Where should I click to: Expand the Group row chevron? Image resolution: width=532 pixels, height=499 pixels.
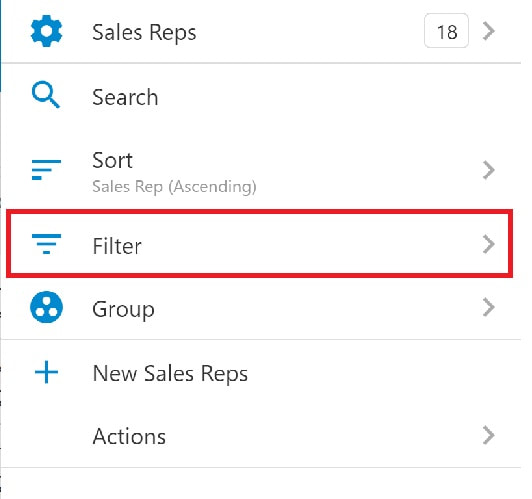(x=489, y=307)
